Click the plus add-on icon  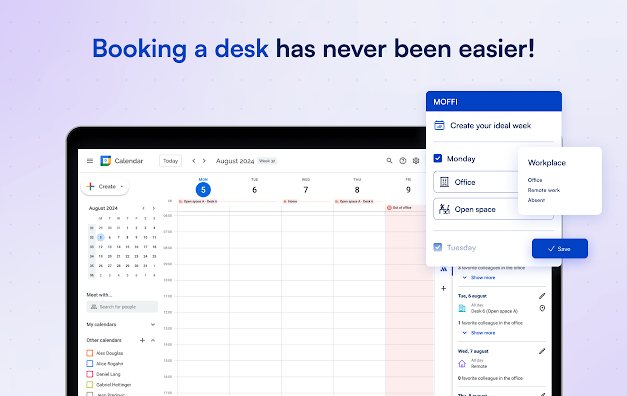click(443, 288)
